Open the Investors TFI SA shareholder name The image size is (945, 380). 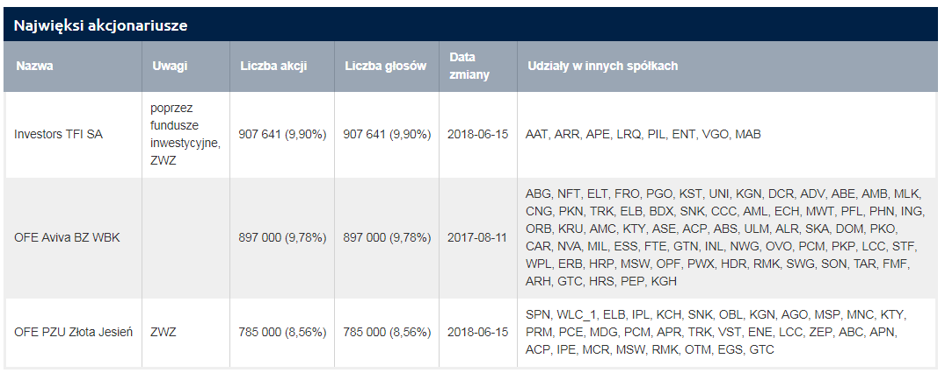[x=58, y=135]
